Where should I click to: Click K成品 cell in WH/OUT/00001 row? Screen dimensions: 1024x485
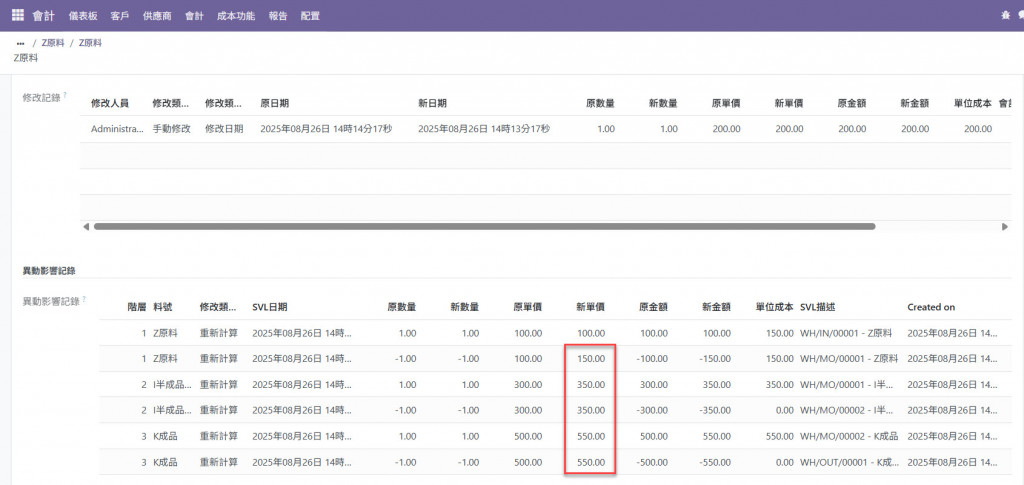(165, 462)
